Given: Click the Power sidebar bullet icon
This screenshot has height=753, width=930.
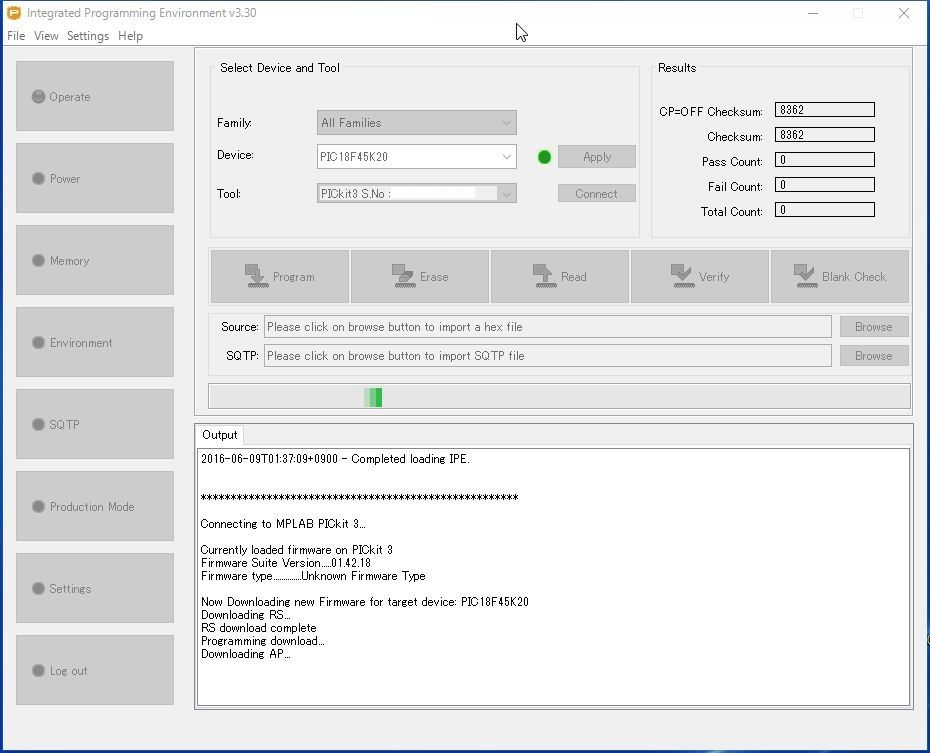Looking at the screenshot, I should (x=39, y=178).
